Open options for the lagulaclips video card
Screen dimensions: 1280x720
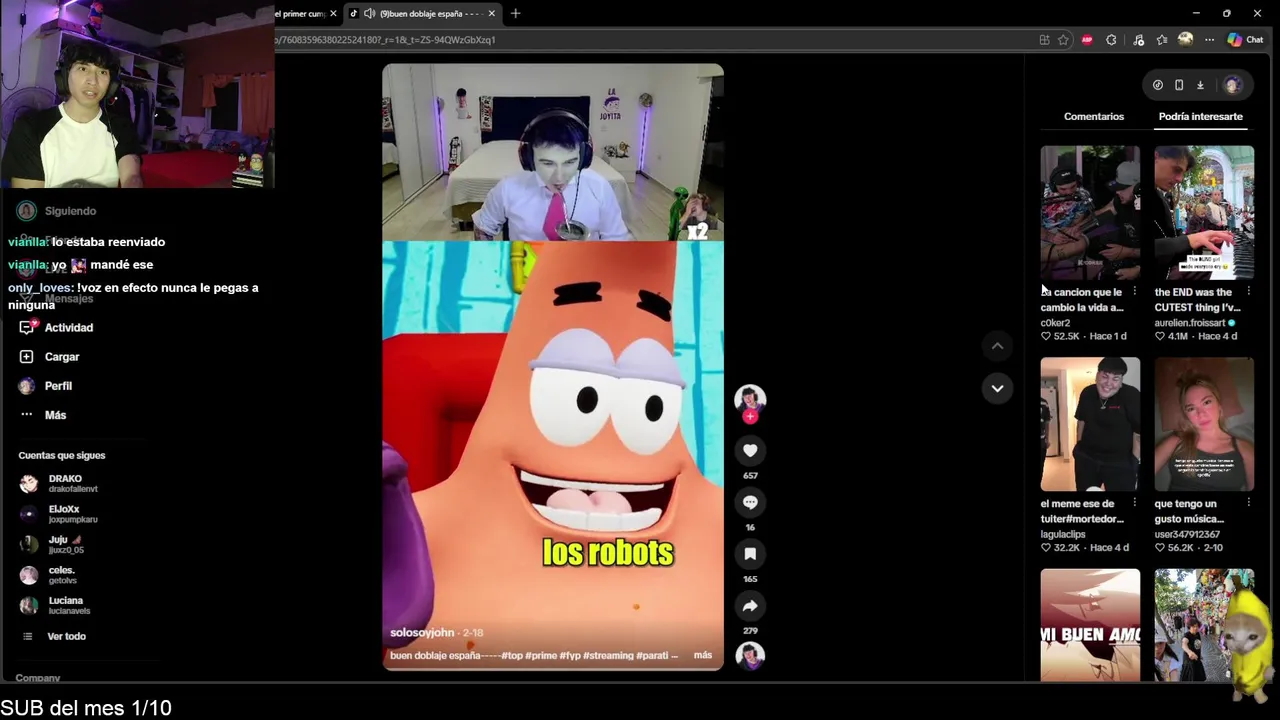(x=1134, y=503)
